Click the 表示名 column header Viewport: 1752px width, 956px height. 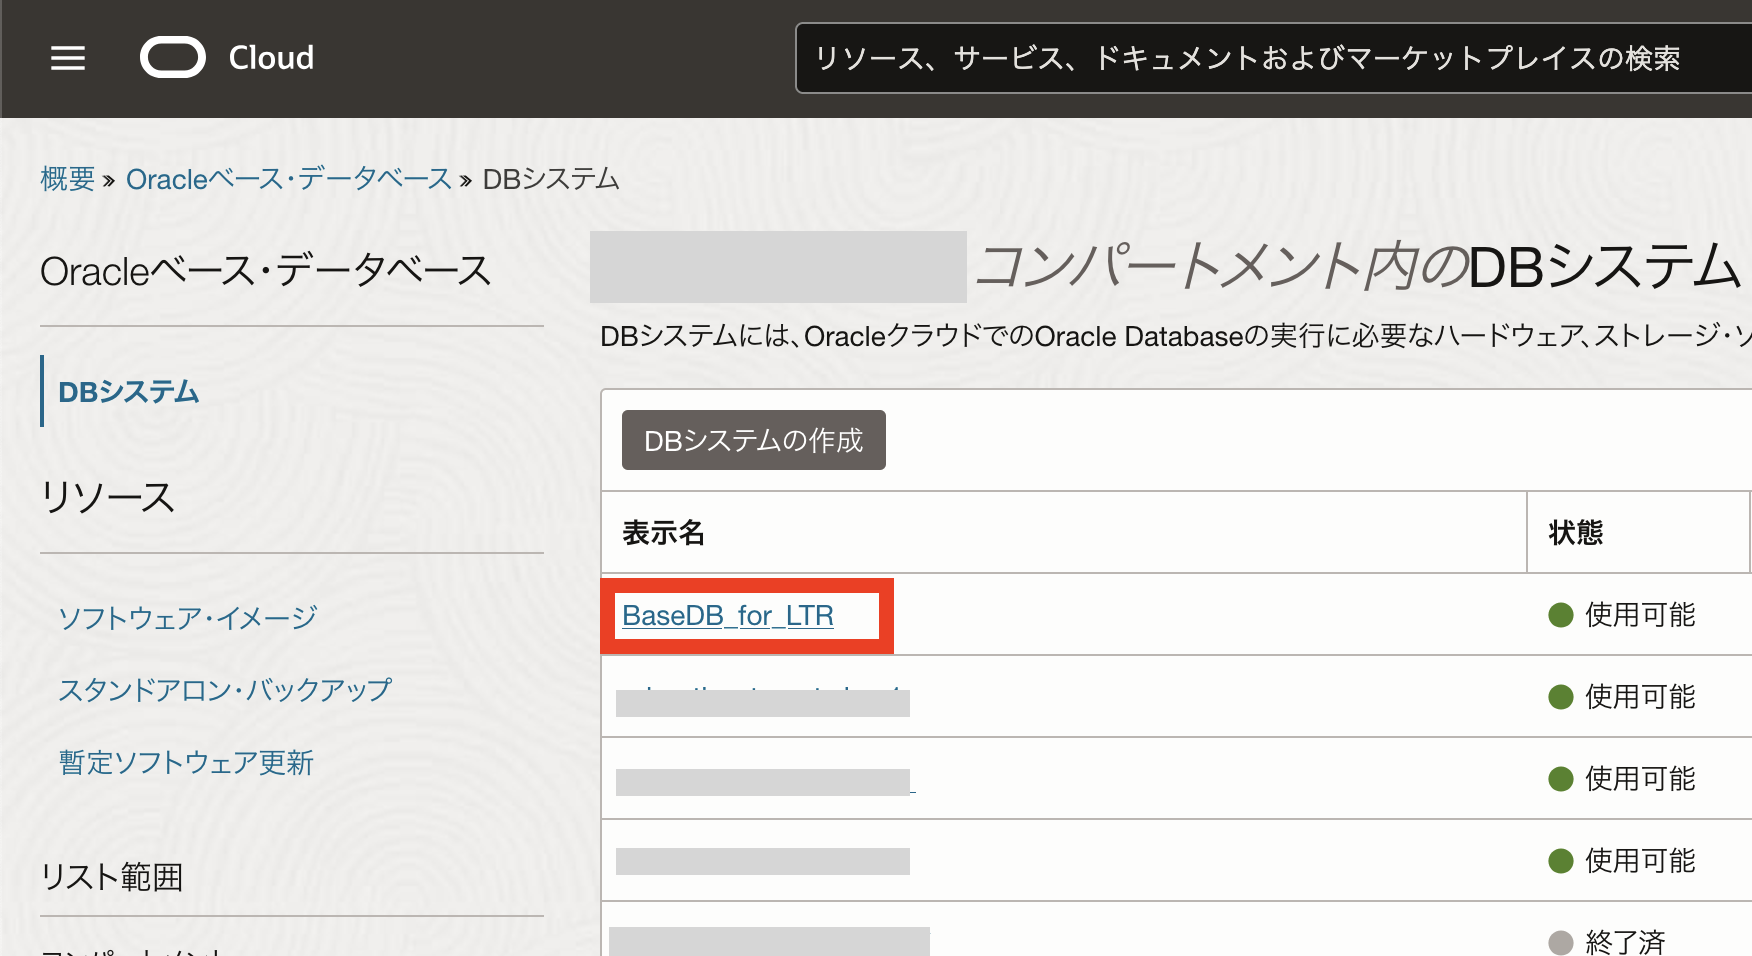663,533
